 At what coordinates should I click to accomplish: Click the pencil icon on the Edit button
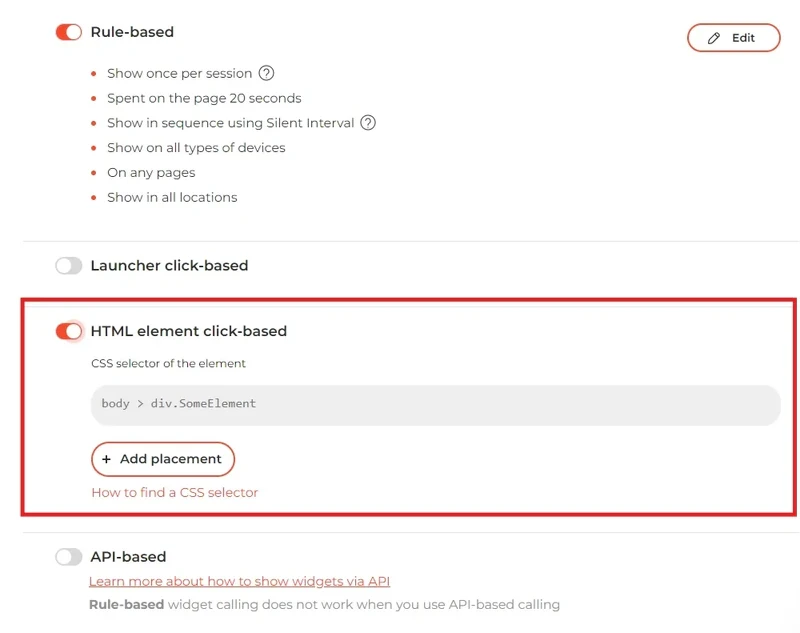(712, 37)
